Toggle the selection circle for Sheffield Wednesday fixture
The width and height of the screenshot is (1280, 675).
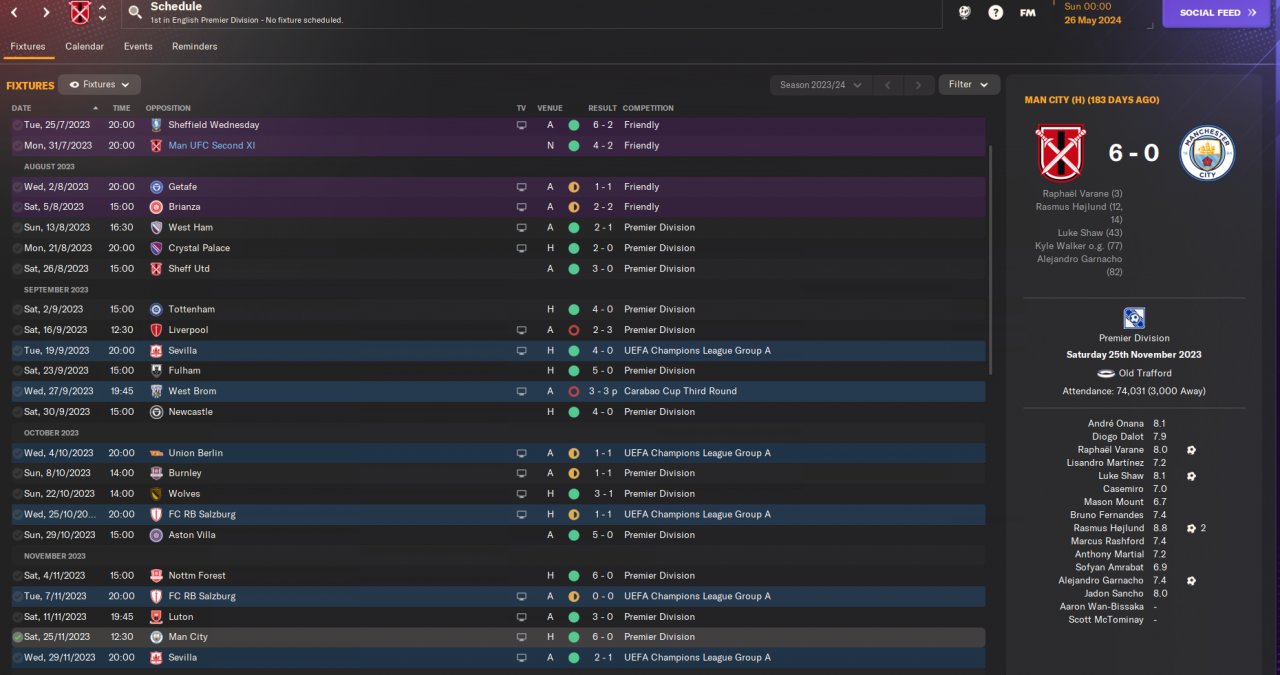[x=17, y=125]
